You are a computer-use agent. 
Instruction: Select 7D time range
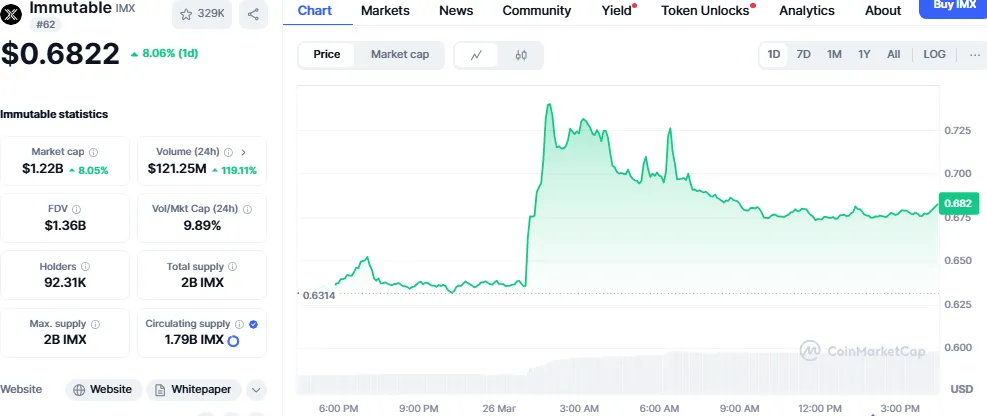click(x=803, y=55)
